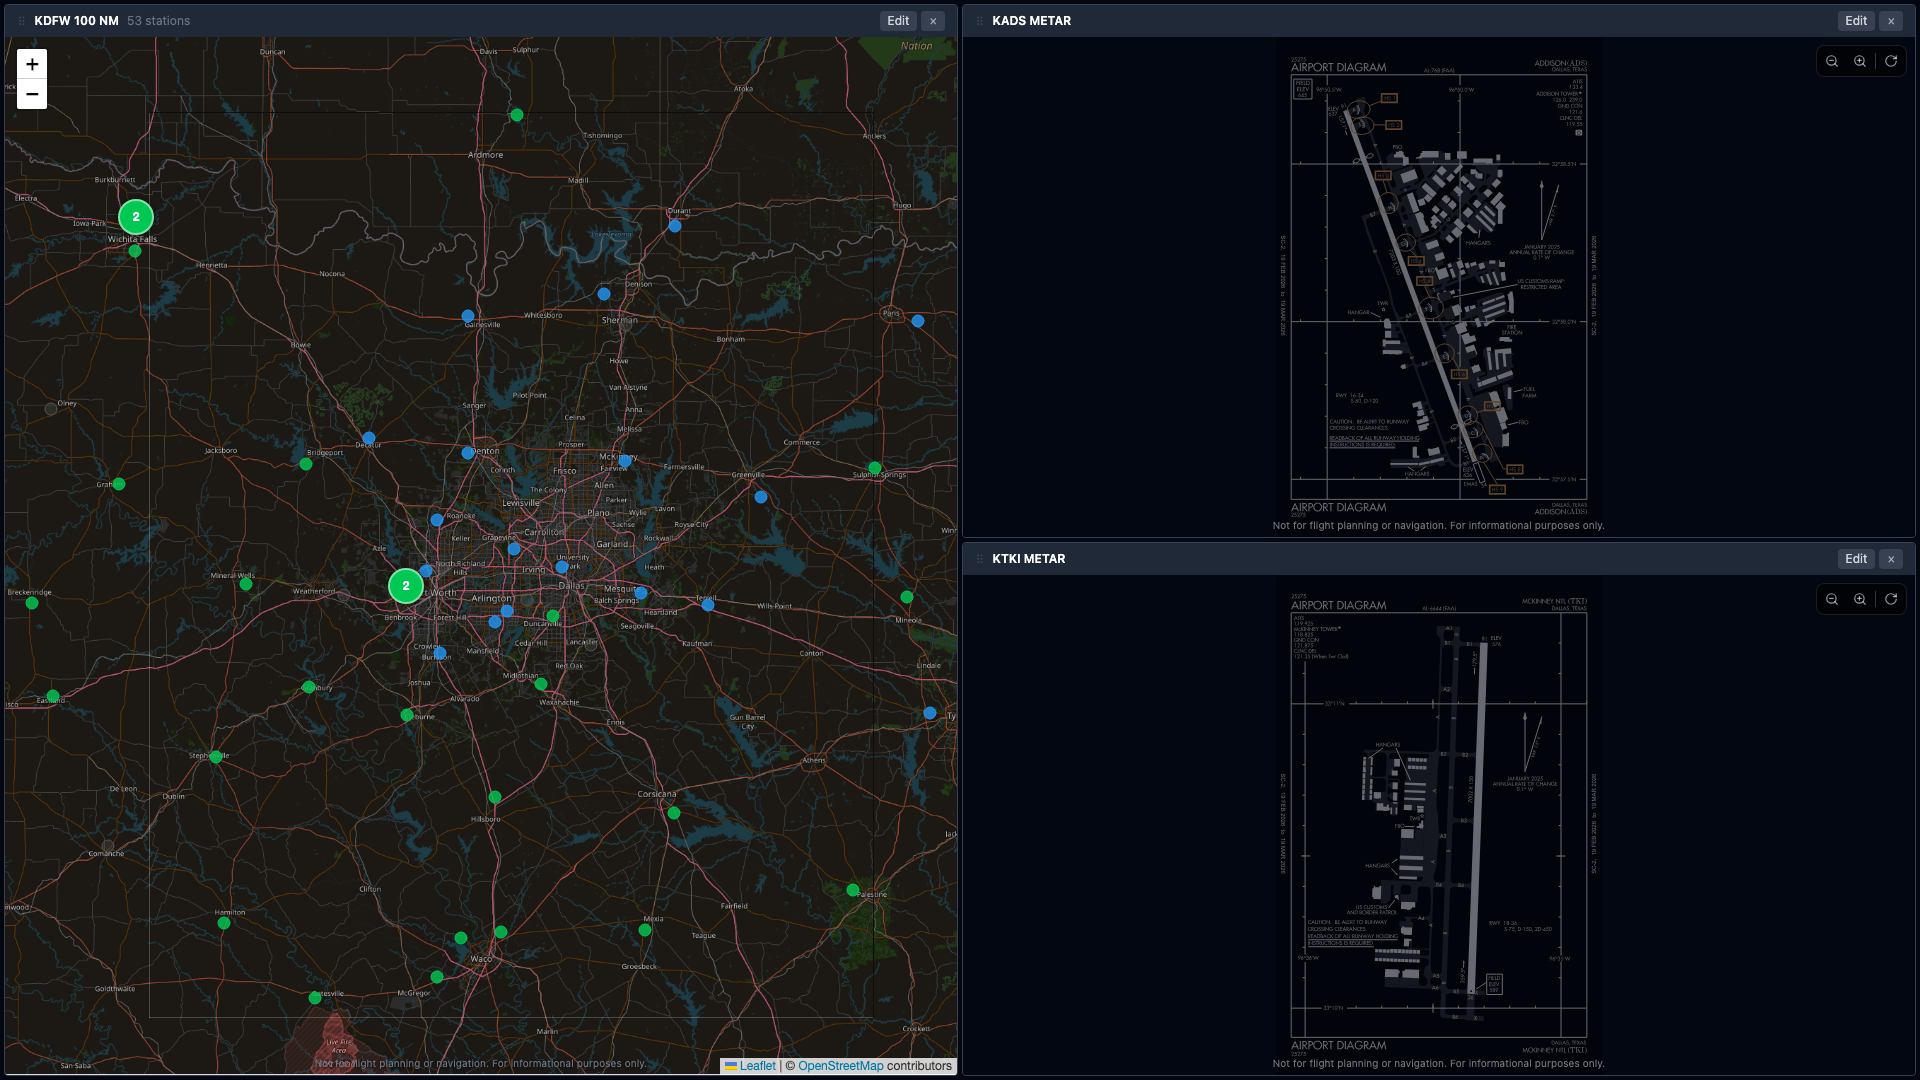This screenshot has height=1080, width=1920.
Task: Select the green station marker at Breckenridge
Action: pos(32,603)
